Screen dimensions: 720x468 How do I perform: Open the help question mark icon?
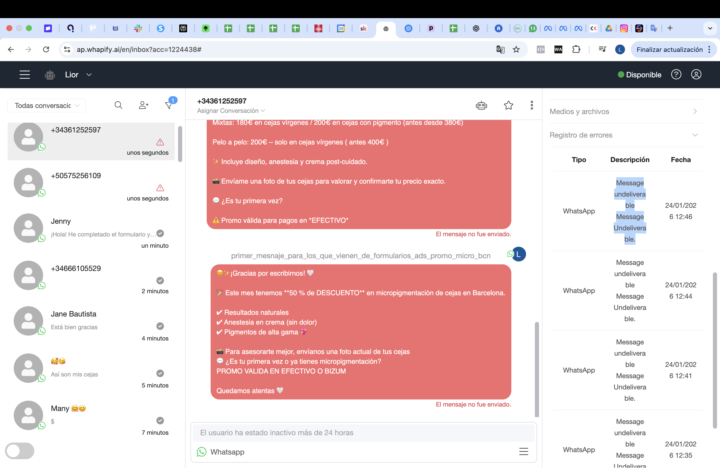coord(676,74)
